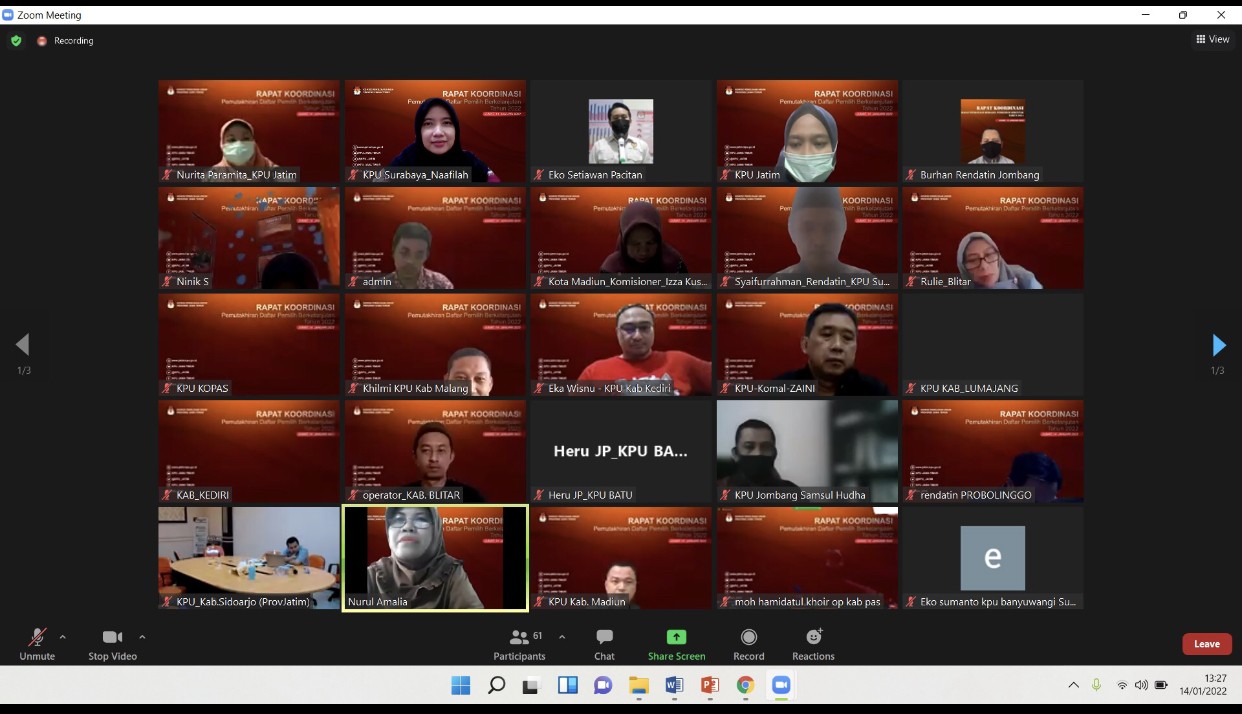The image size is (1242, 714).
Task: Unmute the microphone
Action: coord(37,644)
